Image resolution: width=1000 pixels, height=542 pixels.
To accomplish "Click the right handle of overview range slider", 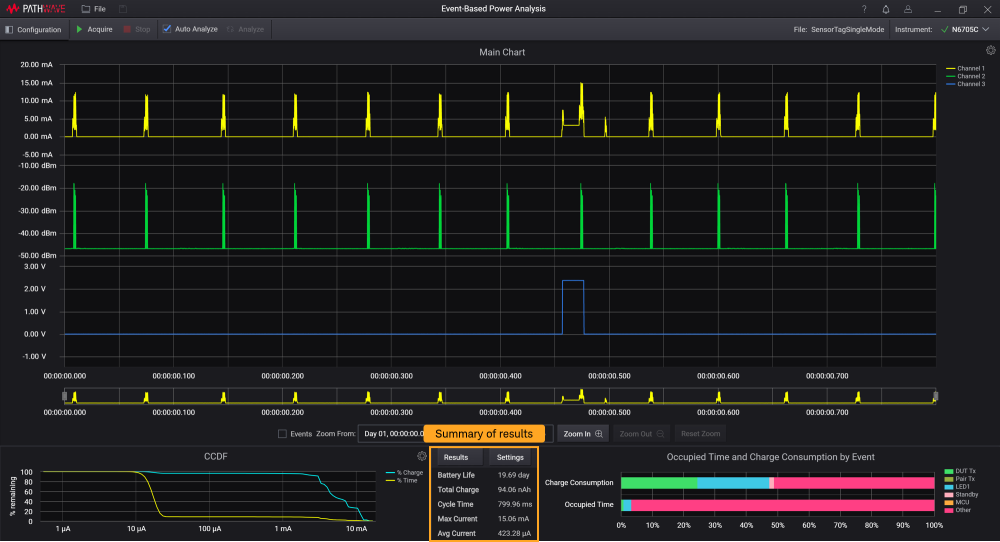I will 935,397.
